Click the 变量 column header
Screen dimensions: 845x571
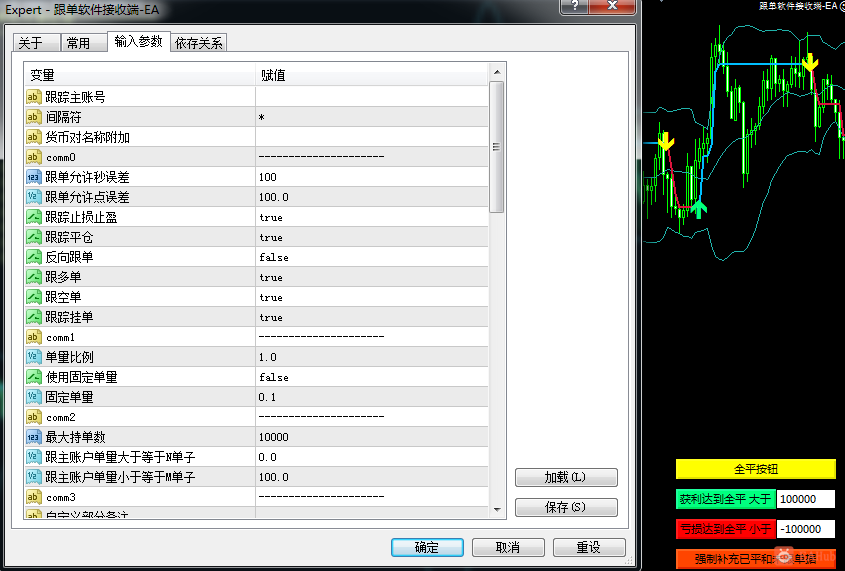[x=140, y=75]
